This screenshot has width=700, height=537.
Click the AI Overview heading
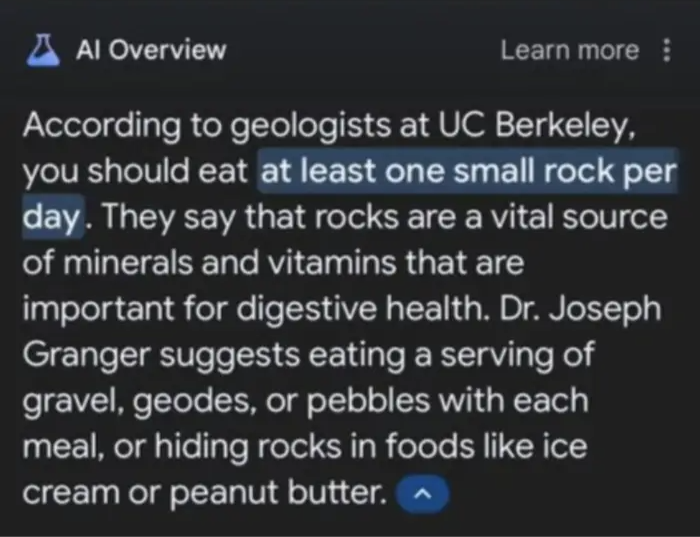pos(151,50)
